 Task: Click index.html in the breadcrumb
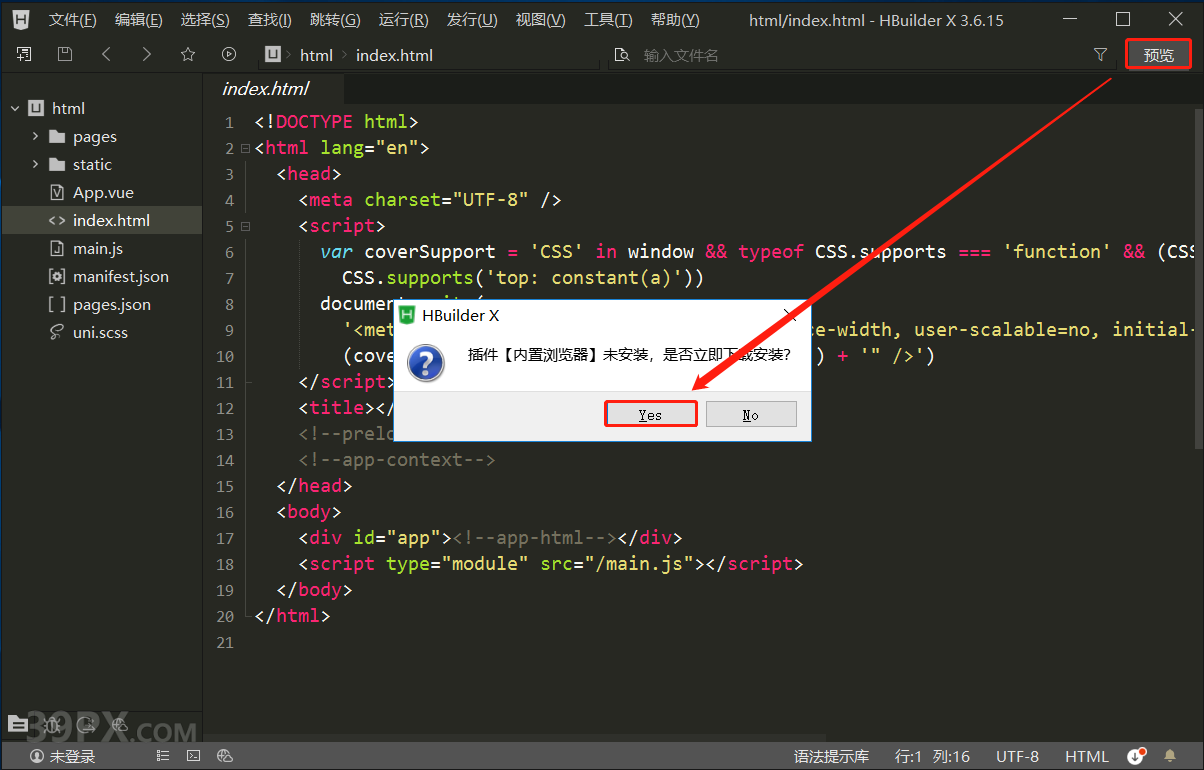coord(394,55)
